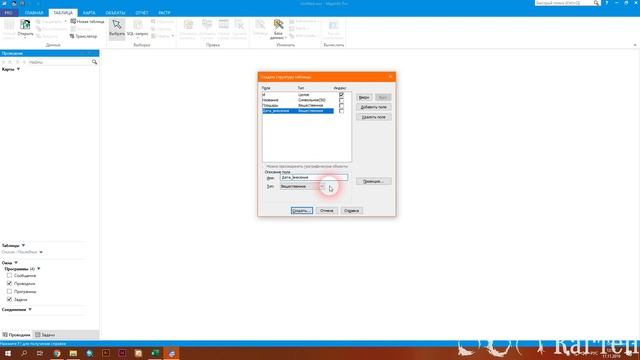Click the active MapInfo taskbar icon

171,353
